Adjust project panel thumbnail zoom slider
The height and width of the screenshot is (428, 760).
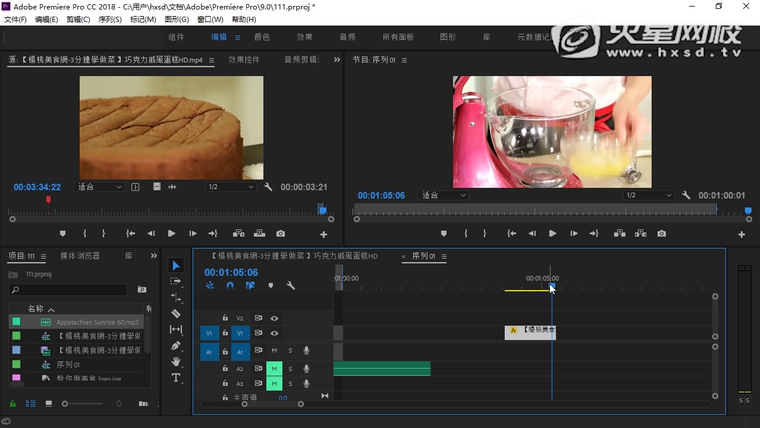tap(66, 403)
